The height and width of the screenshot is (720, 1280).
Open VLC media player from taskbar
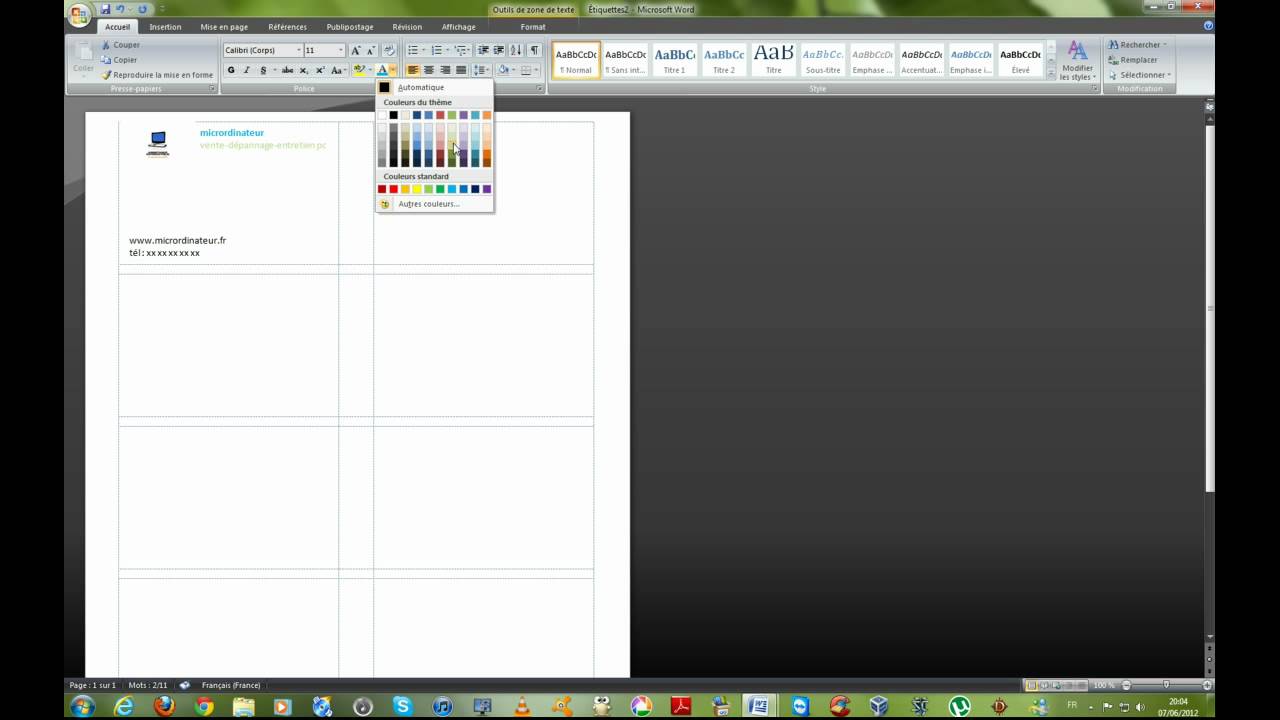point(522,706)
